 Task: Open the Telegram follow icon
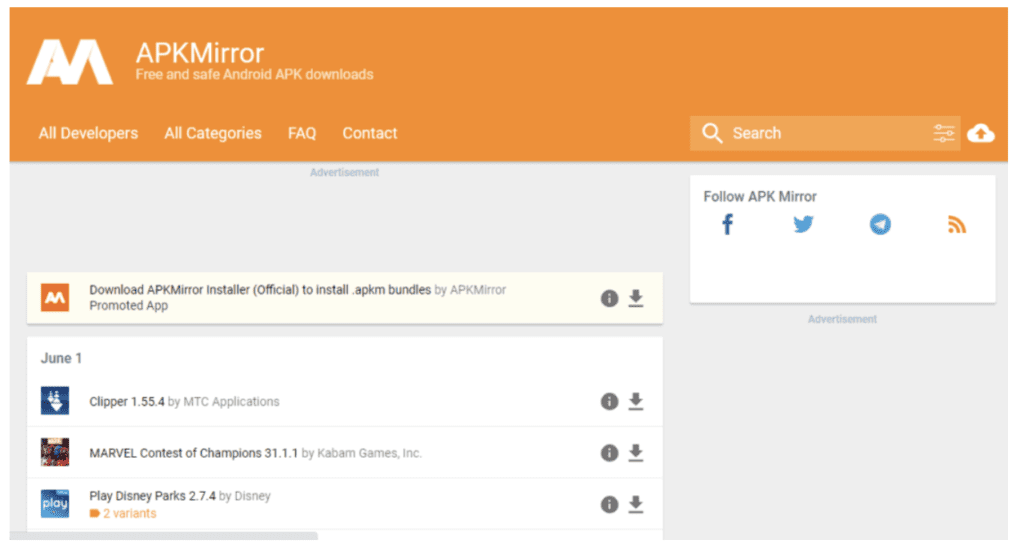(880, 225)
